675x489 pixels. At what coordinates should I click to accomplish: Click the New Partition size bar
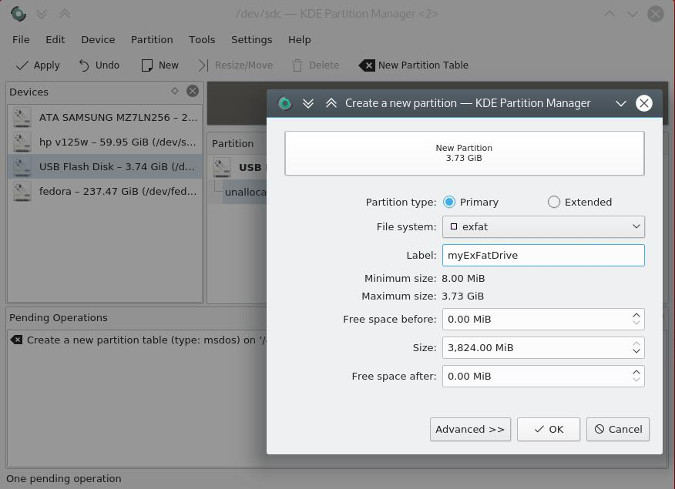tap(464, 153)
